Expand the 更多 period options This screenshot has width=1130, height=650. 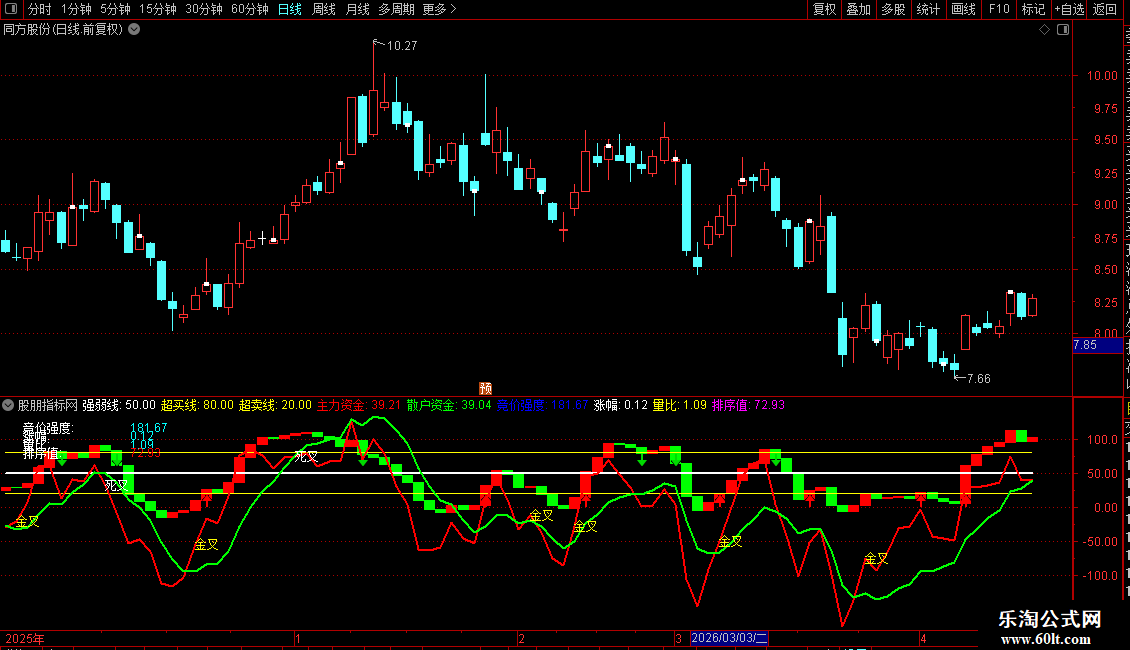(x=439, y=9)
